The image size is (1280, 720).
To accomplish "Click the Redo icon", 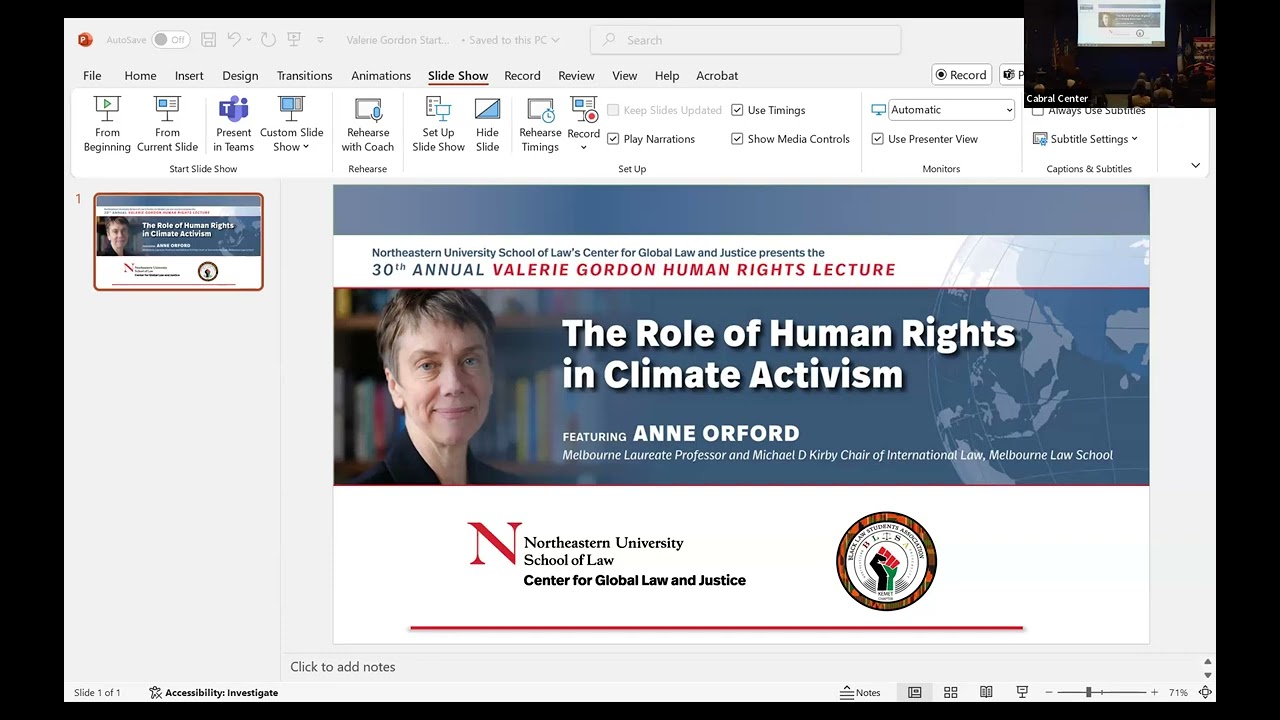I will tap(268, 40).
